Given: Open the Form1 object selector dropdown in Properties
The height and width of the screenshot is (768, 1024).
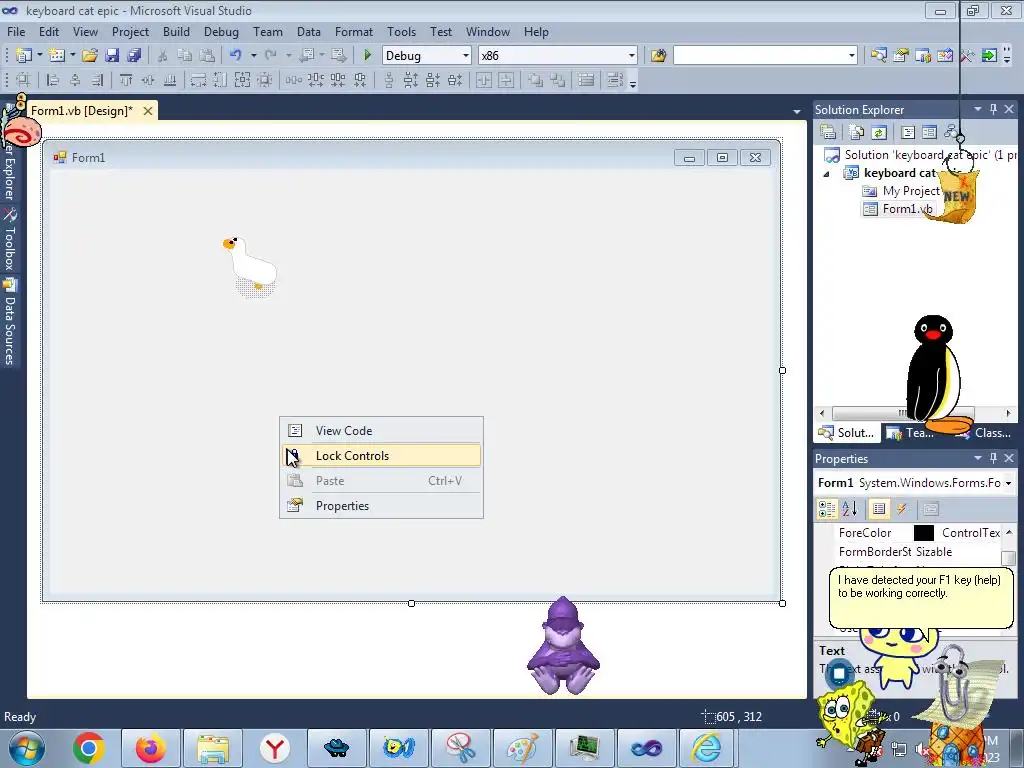Looking at the screenshot, I should pyautogui.click(x=1008, y=483).
